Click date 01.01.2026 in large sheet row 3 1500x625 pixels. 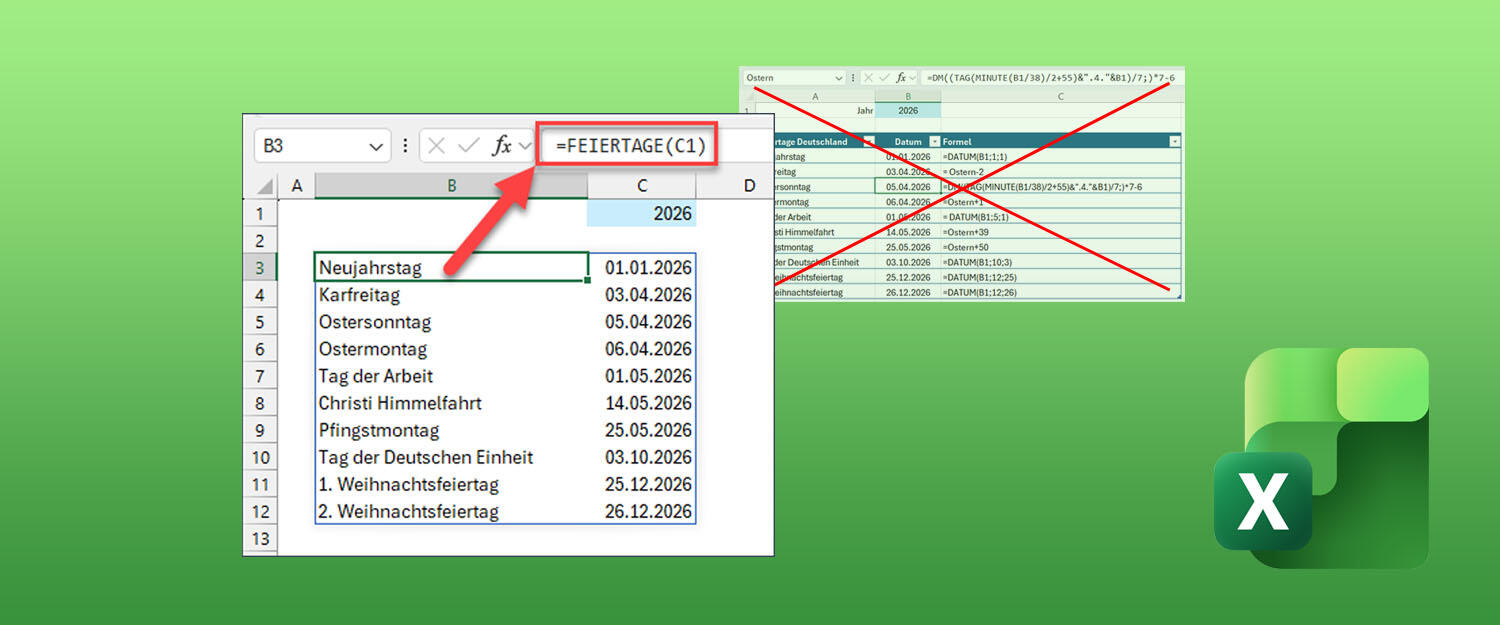pyautogui.click(x=642, y=267)
